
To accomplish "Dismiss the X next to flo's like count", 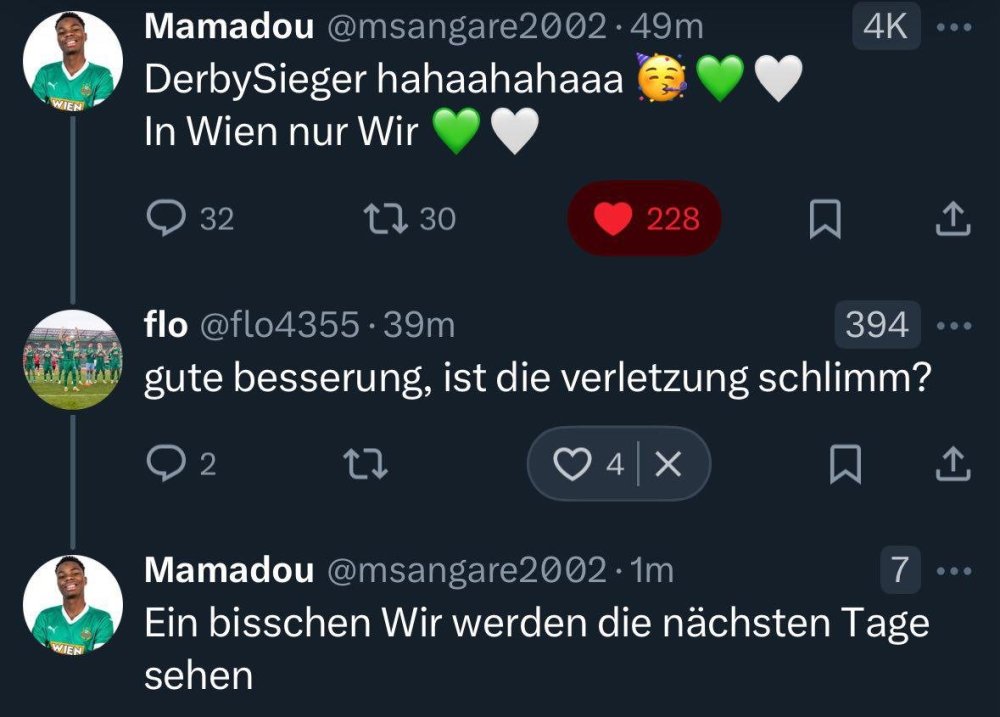I will tap(672, 463).
